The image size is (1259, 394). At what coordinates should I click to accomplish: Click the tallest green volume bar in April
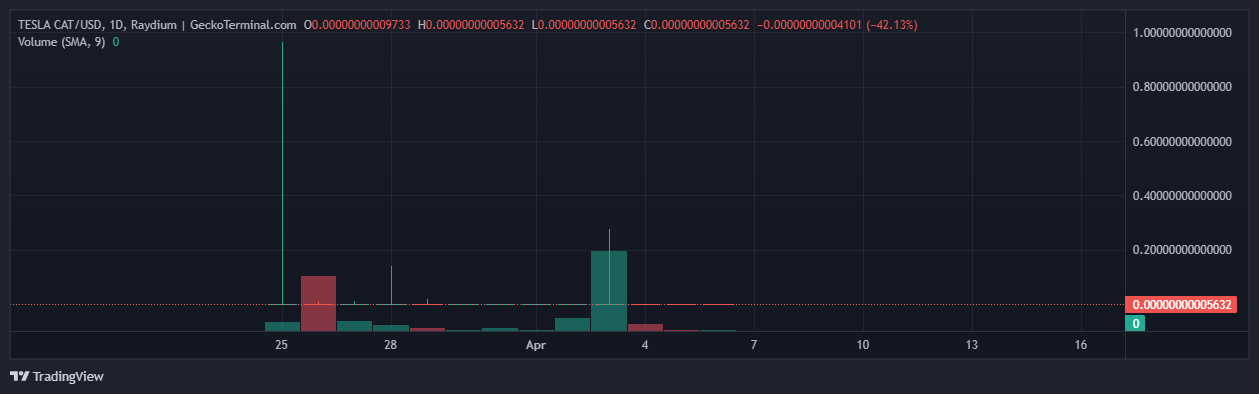[609, 291]
